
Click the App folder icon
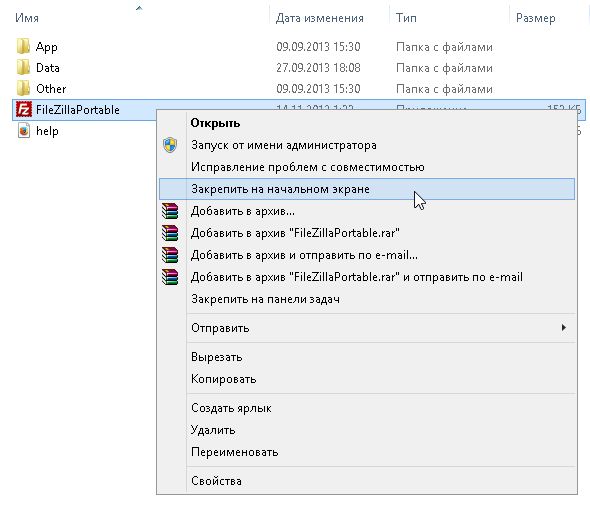coord(23,47)
